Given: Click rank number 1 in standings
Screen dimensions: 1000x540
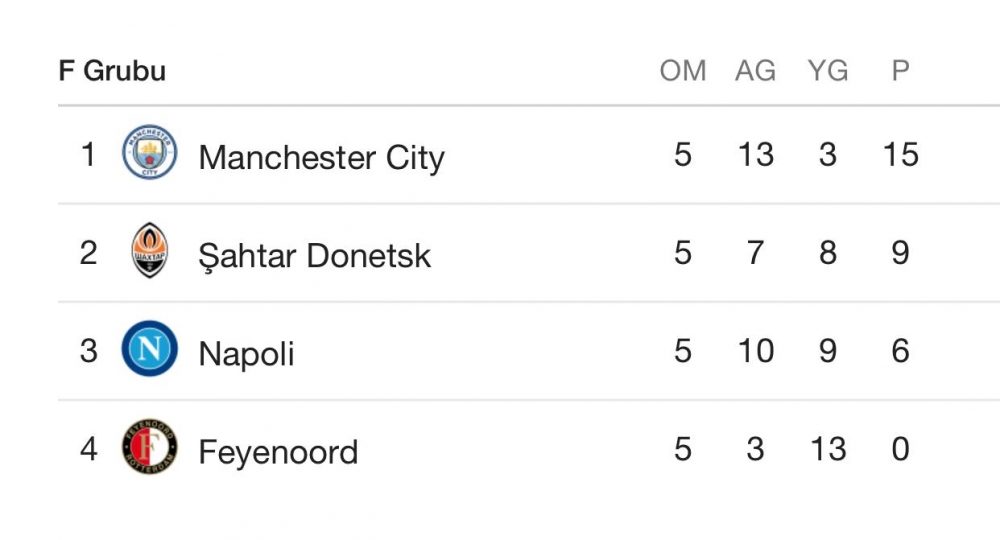Looking at the screenshot, I should tap(89, 155).
